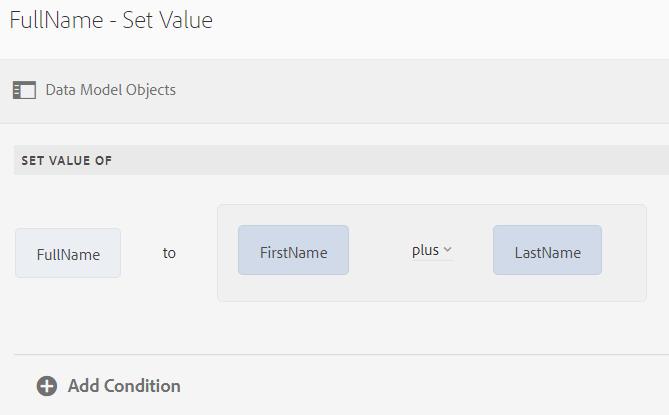
Task: Select the FullName target field
Action: [x=68, y=253]
